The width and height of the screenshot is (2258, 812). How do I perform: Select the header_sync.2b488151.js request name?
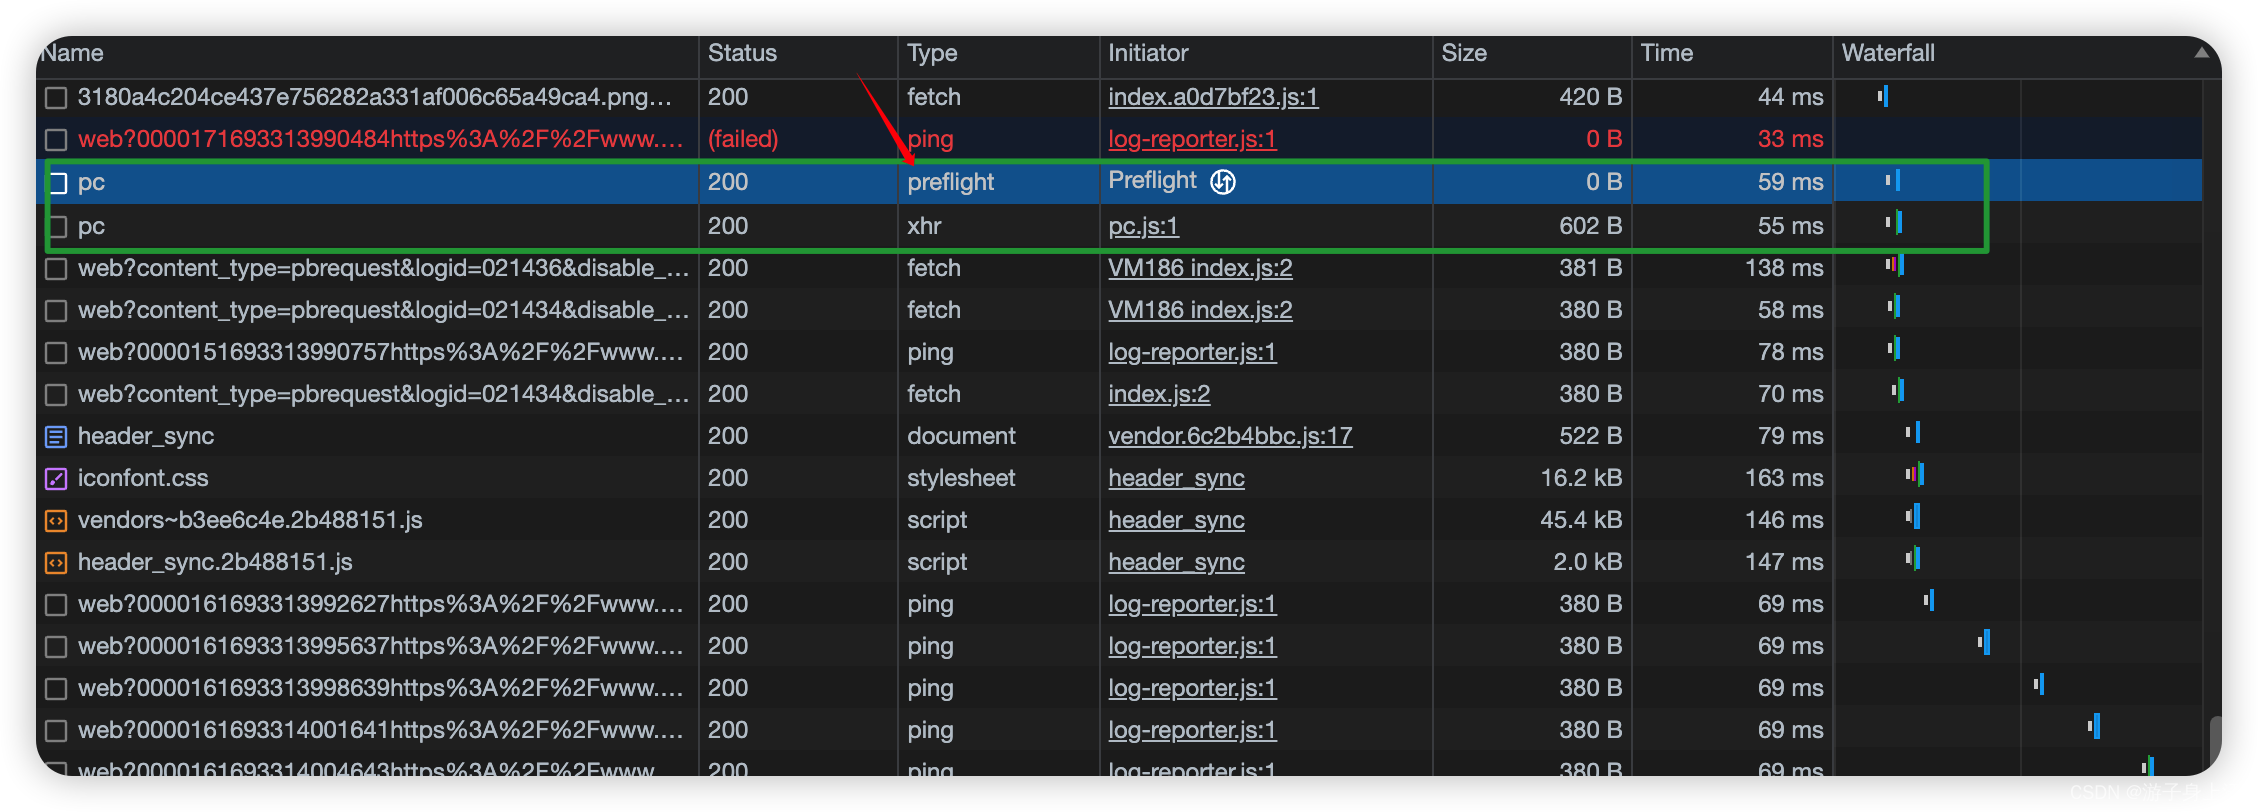click(215, 562)
